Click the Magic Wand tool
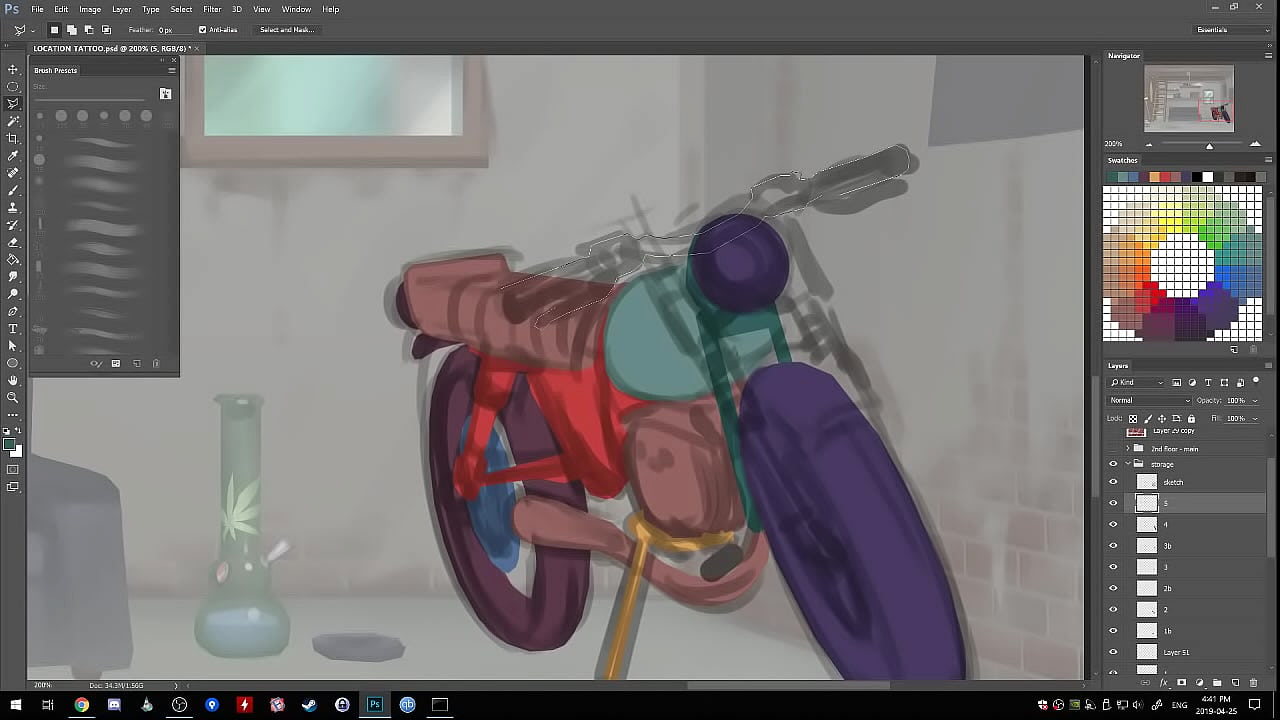 pyautogui.click(x=13, y=121)
